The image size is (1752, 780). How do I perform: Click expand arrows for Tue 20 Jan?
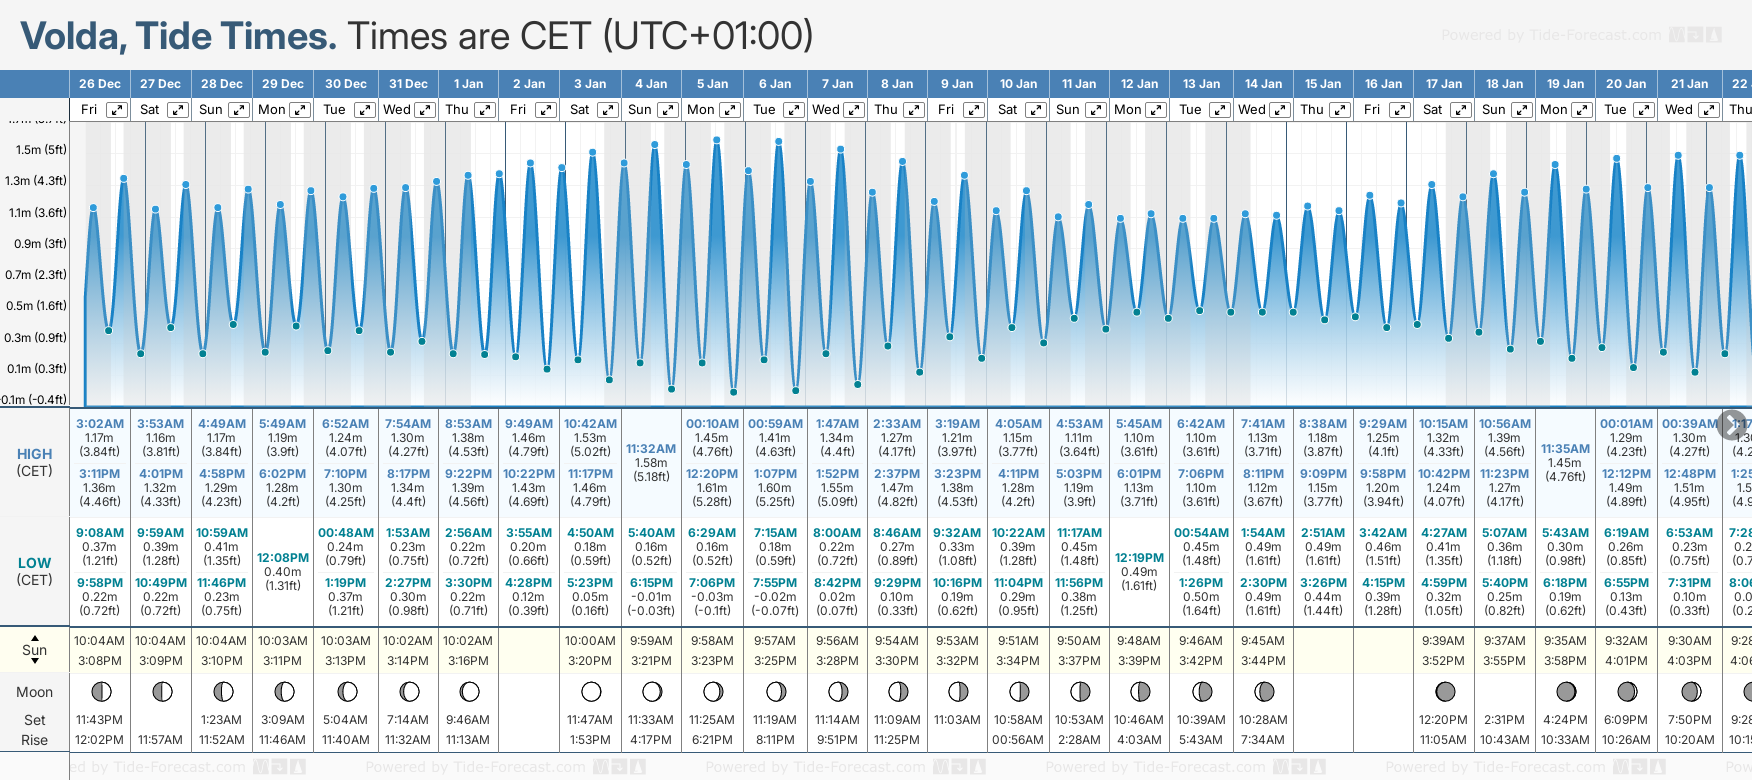[x=1643, y=110]
